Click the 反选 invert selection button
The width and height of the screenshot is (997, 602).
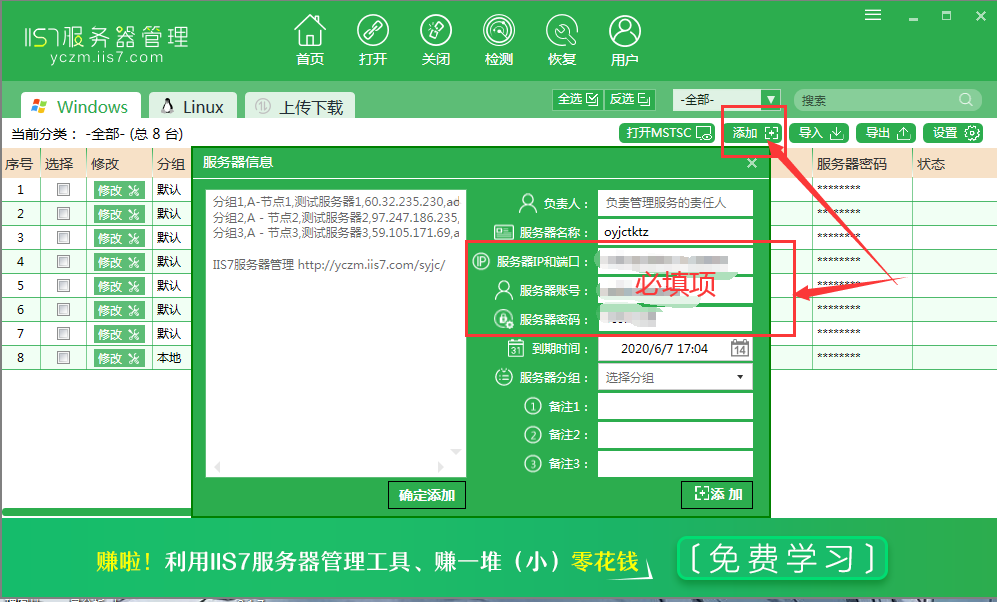click(x=629, y=99)
